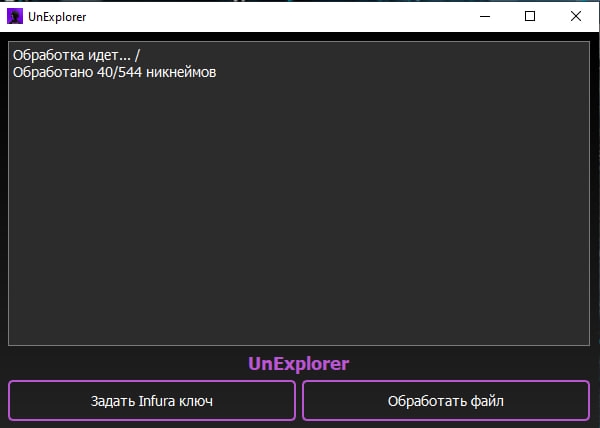Close the UnExplorer window
The width and height of the screenshot is (600, 428).
(576, 16)
